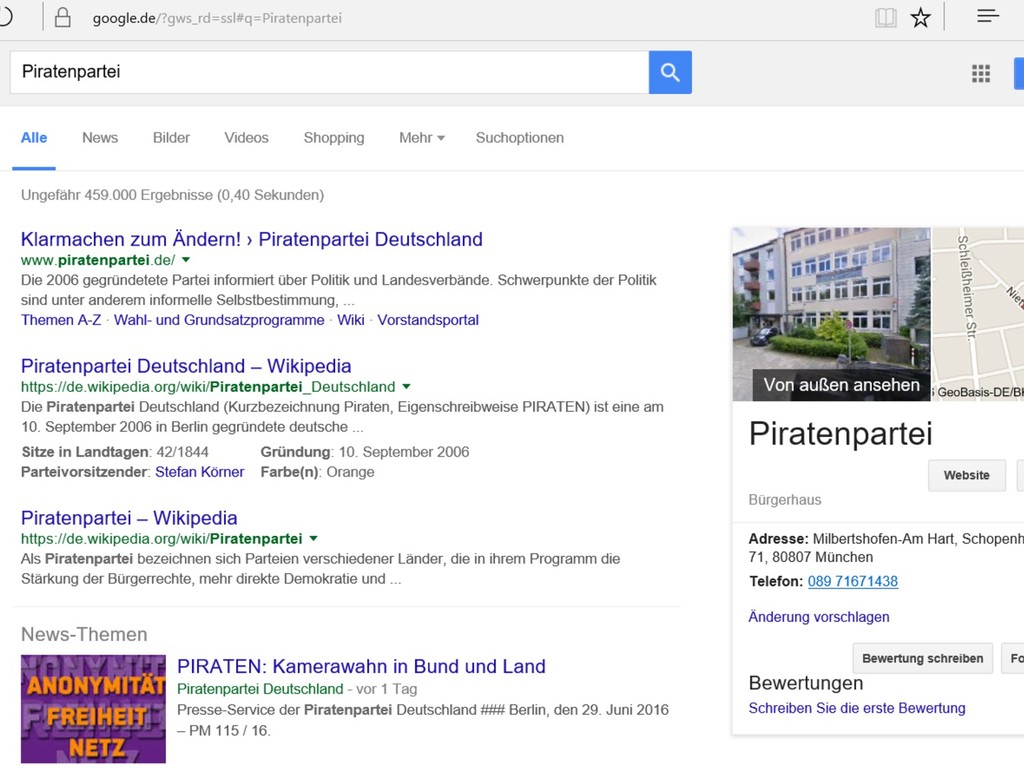
Task: Select the Alle tab
Action: click(x=34, y=138)
